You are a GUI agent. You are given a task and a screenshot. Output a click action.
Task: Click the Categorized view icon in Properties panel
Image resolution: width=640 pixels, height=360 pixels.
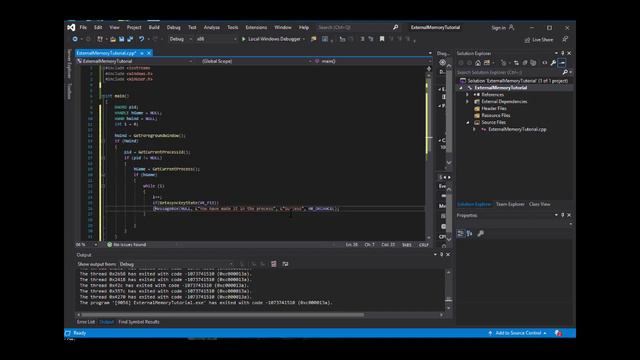coord(460,233)
